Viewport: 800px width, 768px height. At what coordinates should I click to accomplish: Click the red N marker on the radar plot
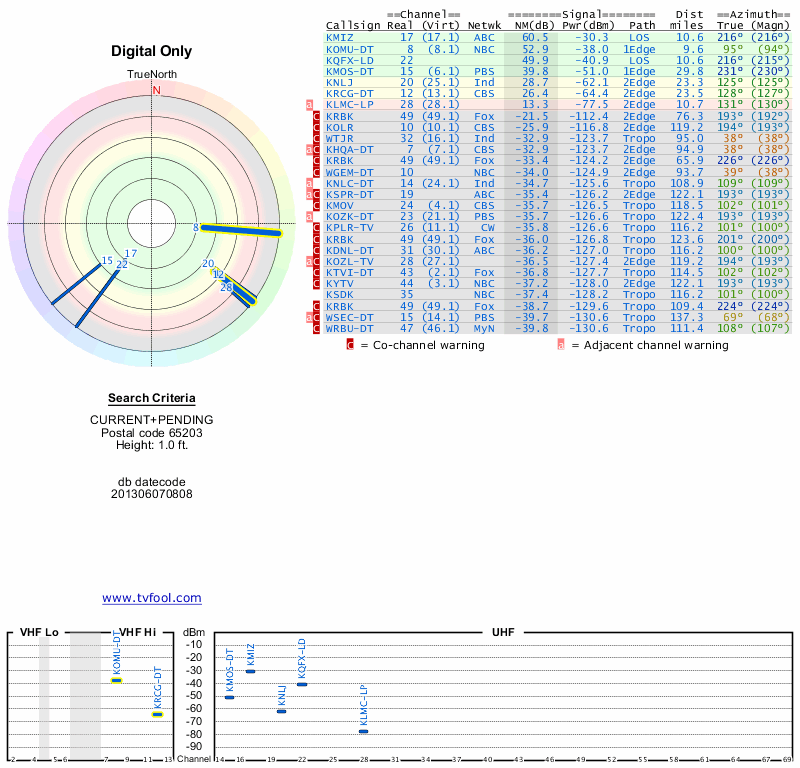coord(156,90)
